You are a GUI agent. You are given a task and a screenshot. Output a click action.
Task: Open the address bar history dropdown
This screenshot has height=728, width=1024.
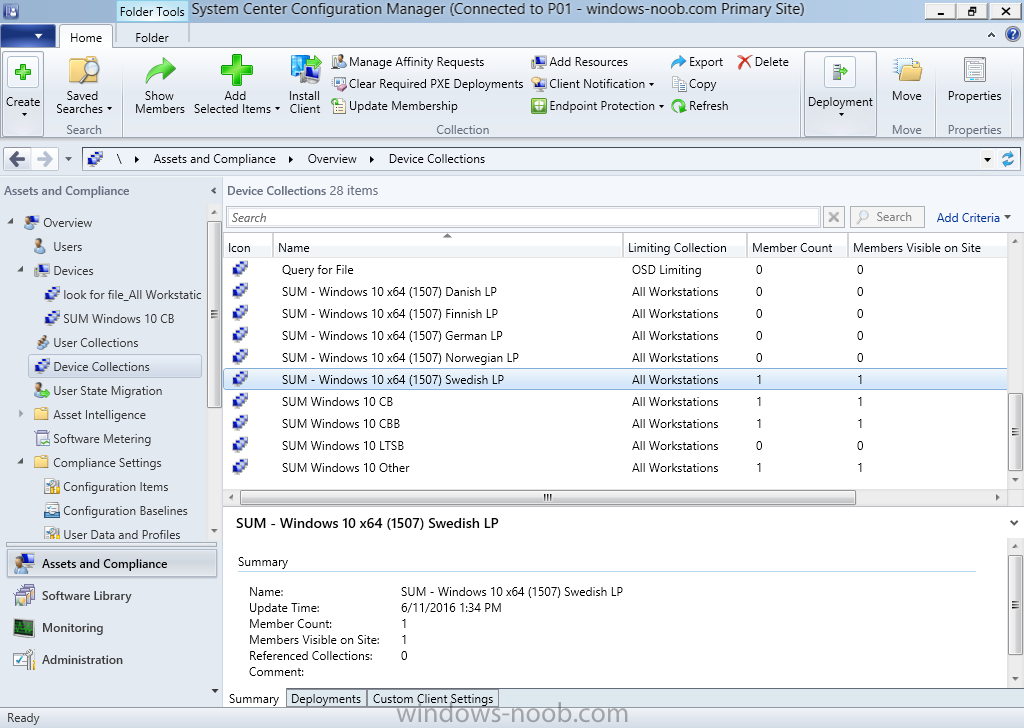(x=987, y=159)
